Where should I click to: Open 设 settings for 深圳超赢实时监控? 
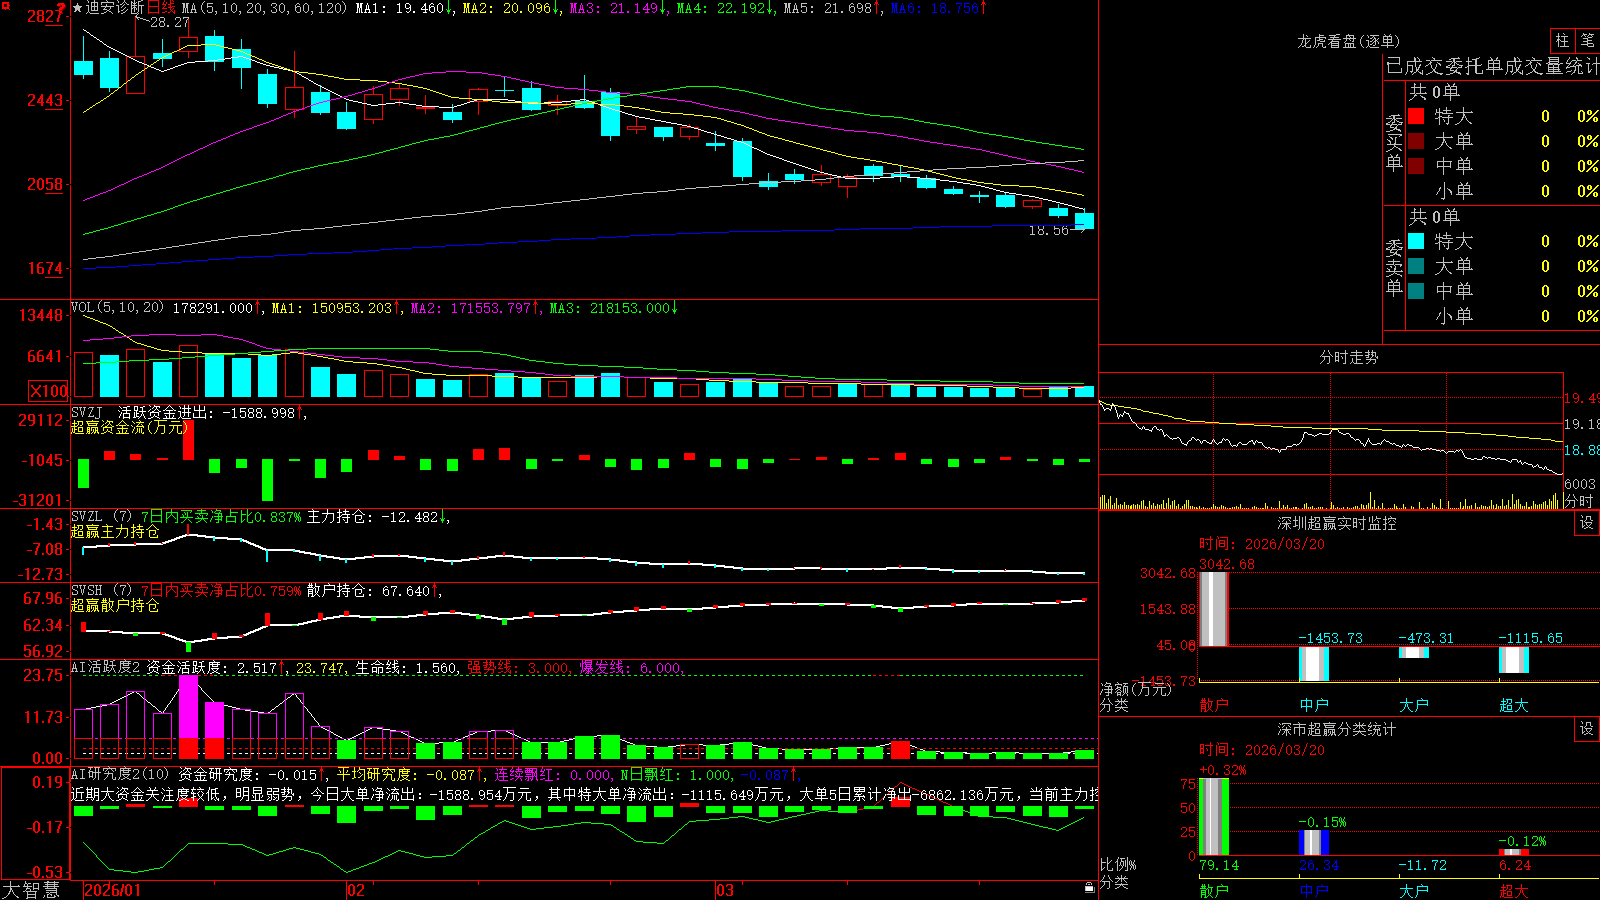coord(1586,523)
